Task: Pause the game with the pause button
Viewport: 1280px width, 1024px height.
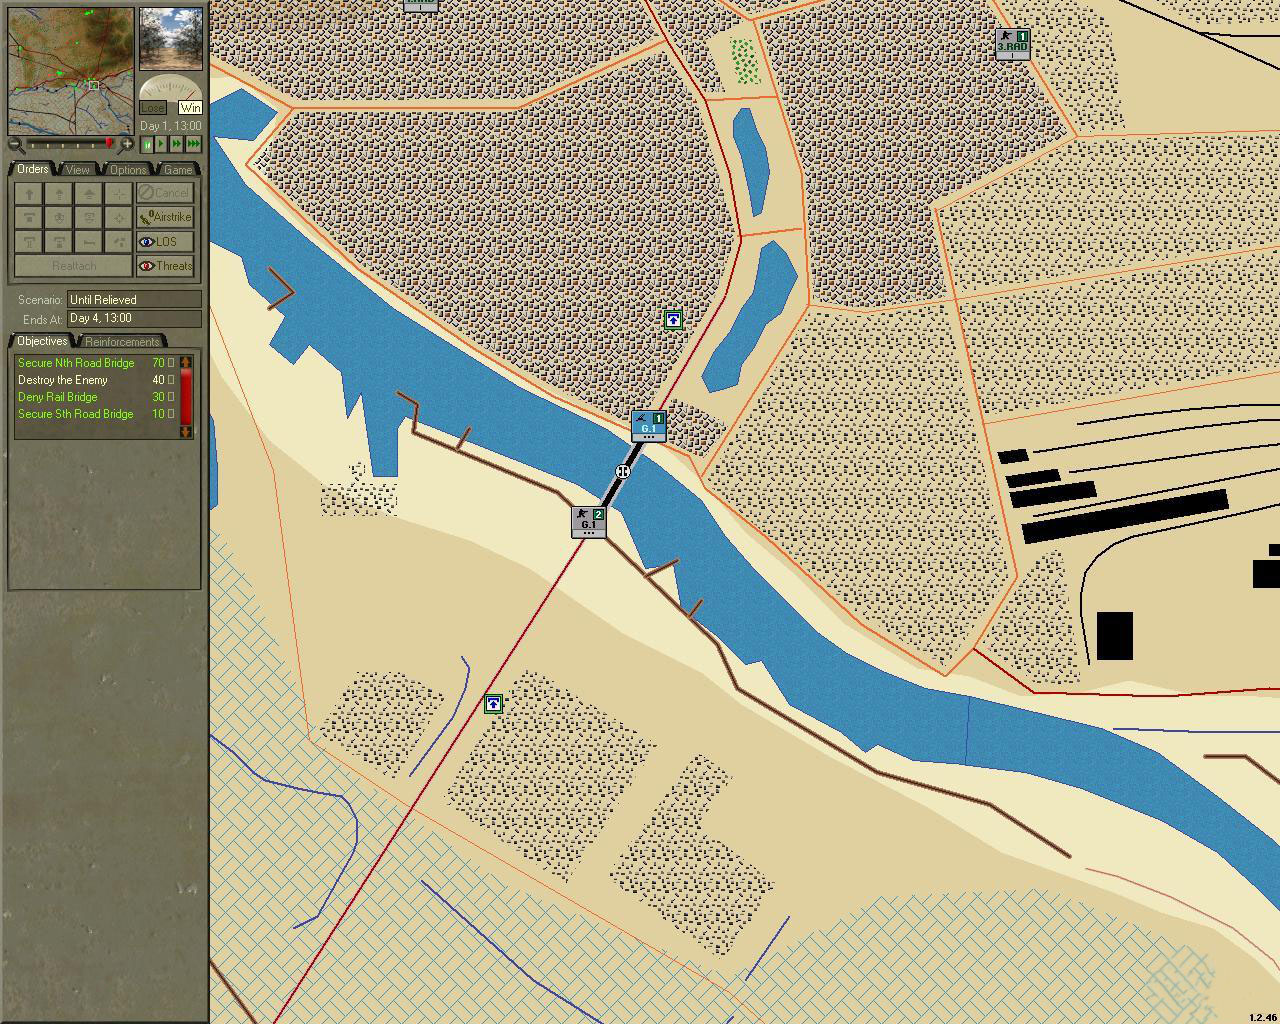Action: click(147, 145)
